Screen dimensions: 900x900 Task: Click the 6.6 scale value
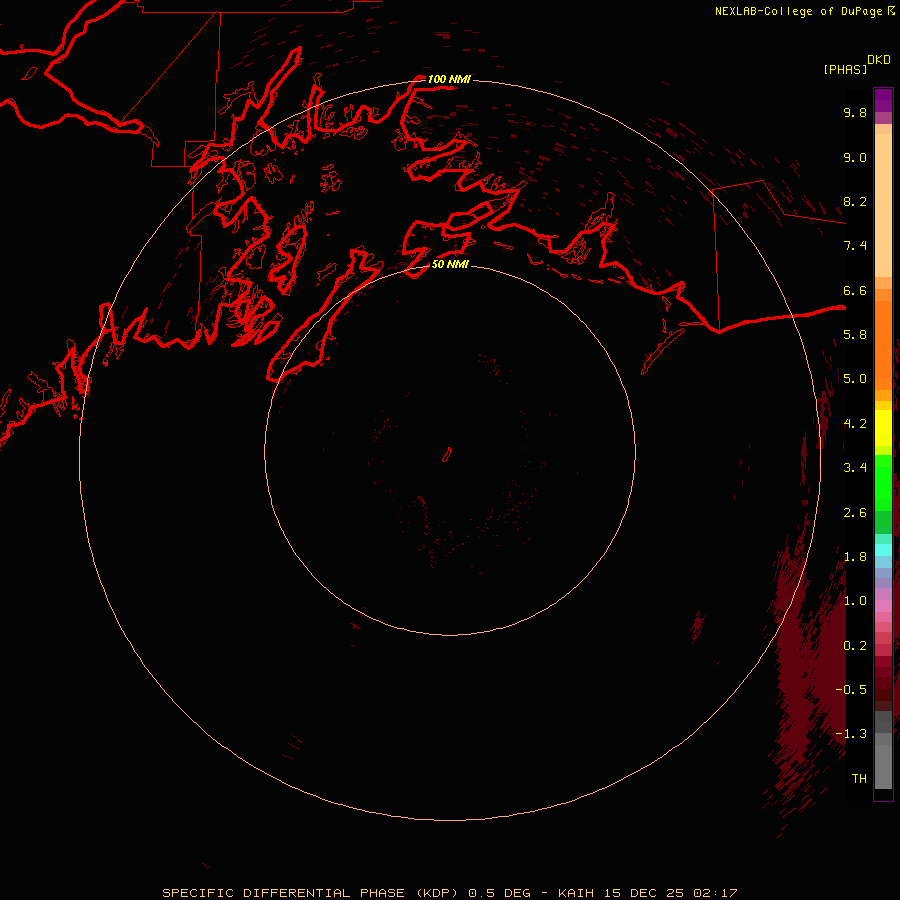pyautogui.click(x=855, y=290)
